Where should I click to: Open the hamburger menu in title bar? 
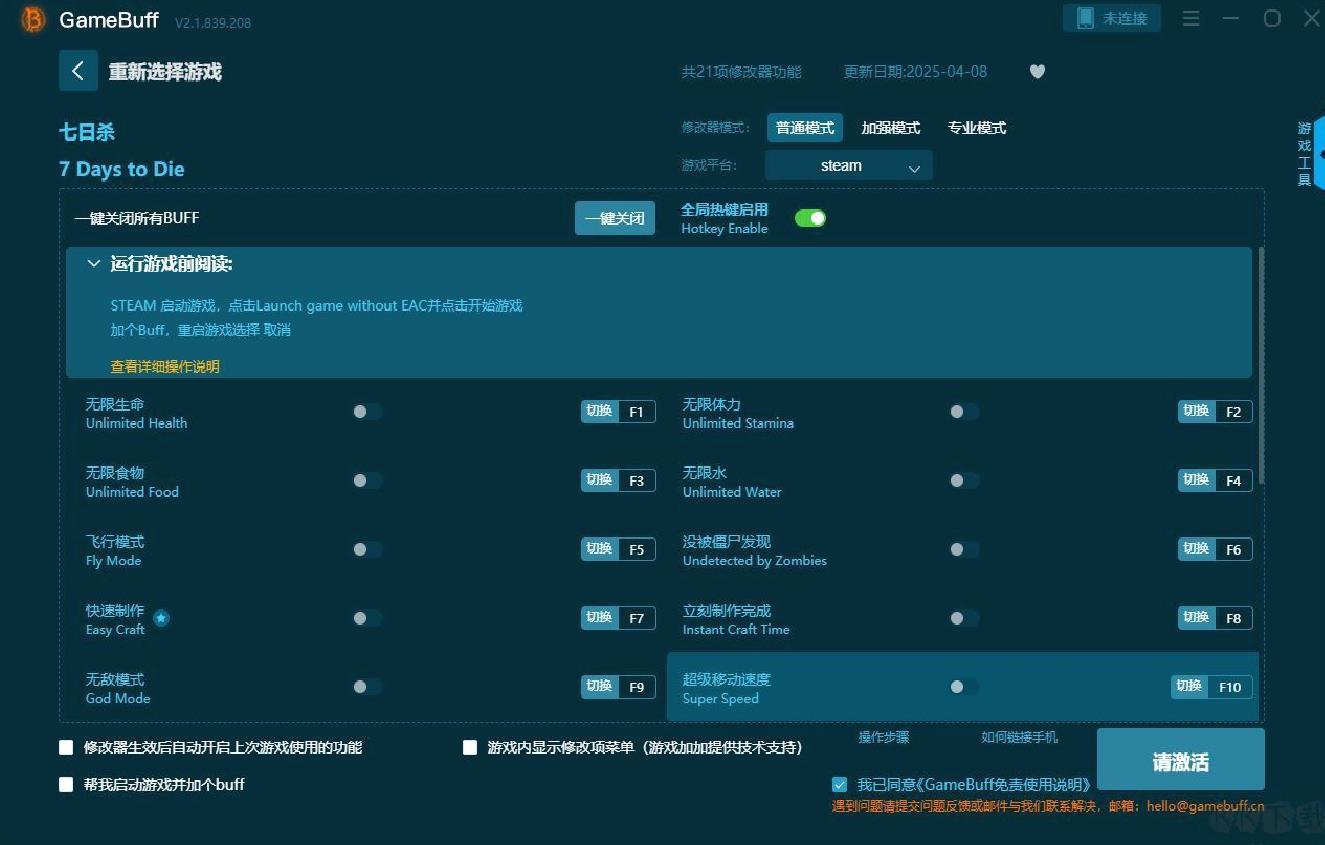(x=1190, y=19)
